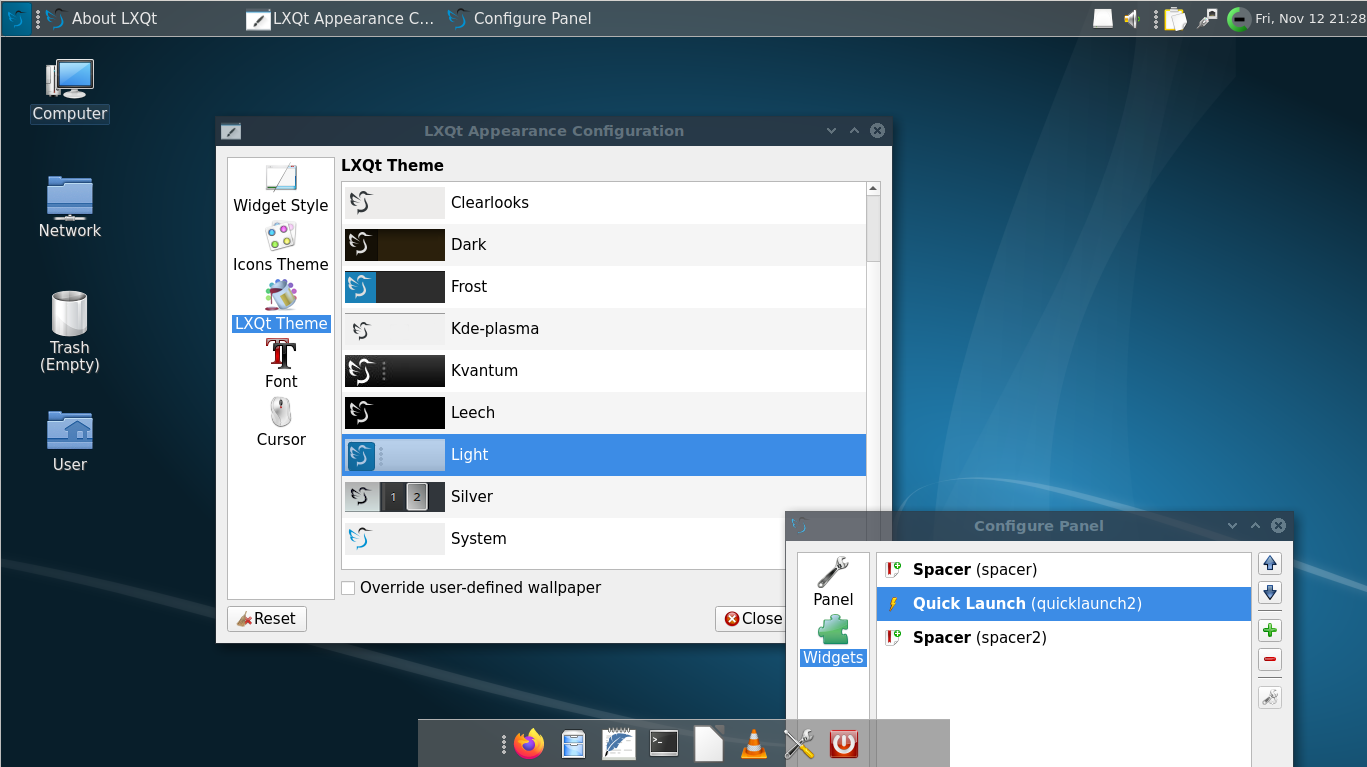Enable Override user-defined wallpaper checkbox
Screen dimensions: 1367x767
[348, 588]
